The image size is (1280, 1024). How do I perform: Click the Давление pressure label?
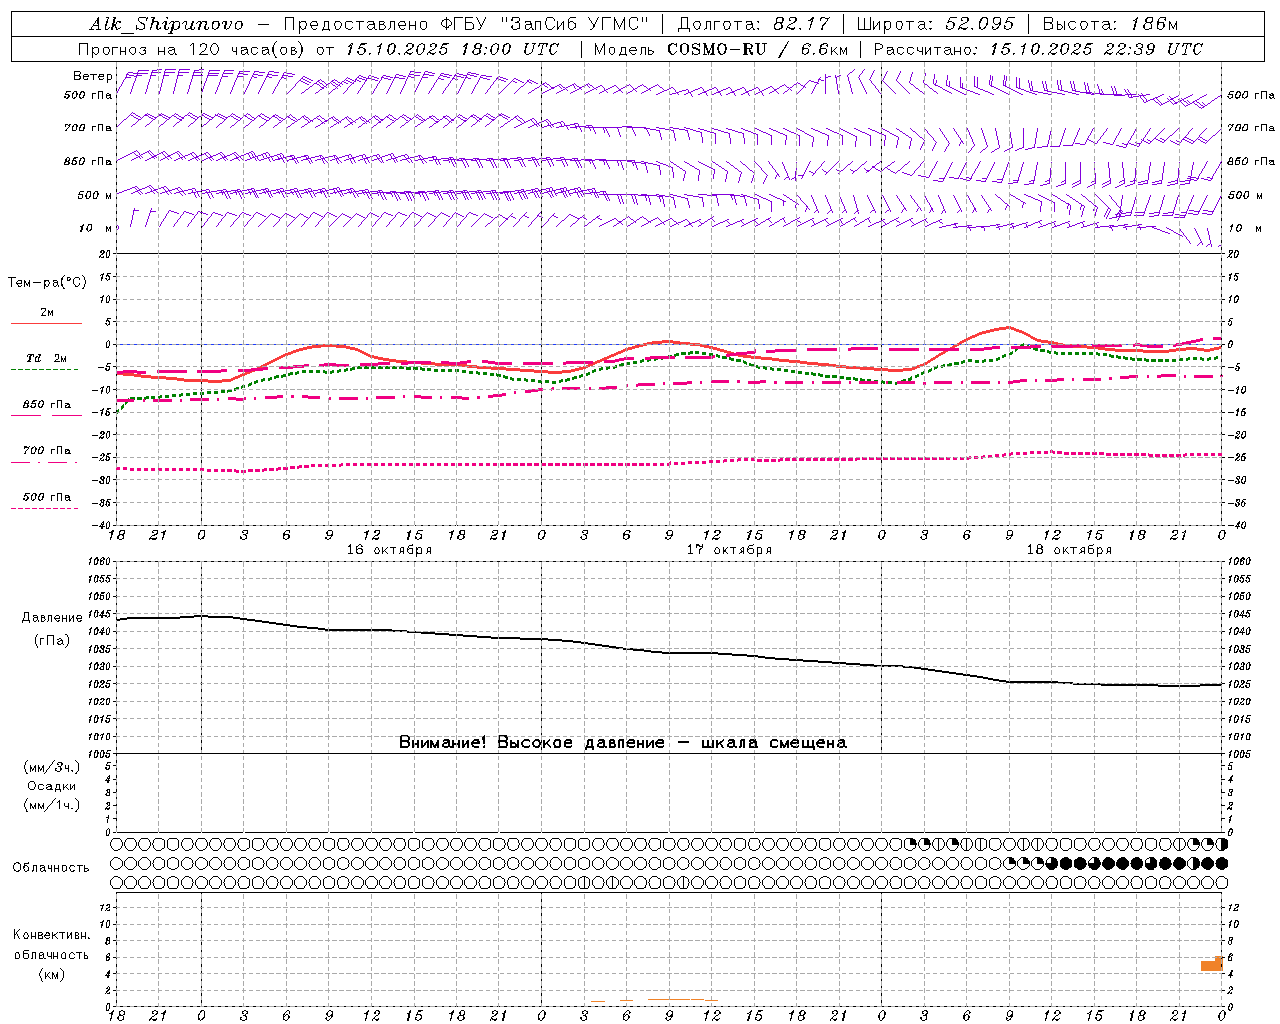pyautogui.click(x=52, y=618)
